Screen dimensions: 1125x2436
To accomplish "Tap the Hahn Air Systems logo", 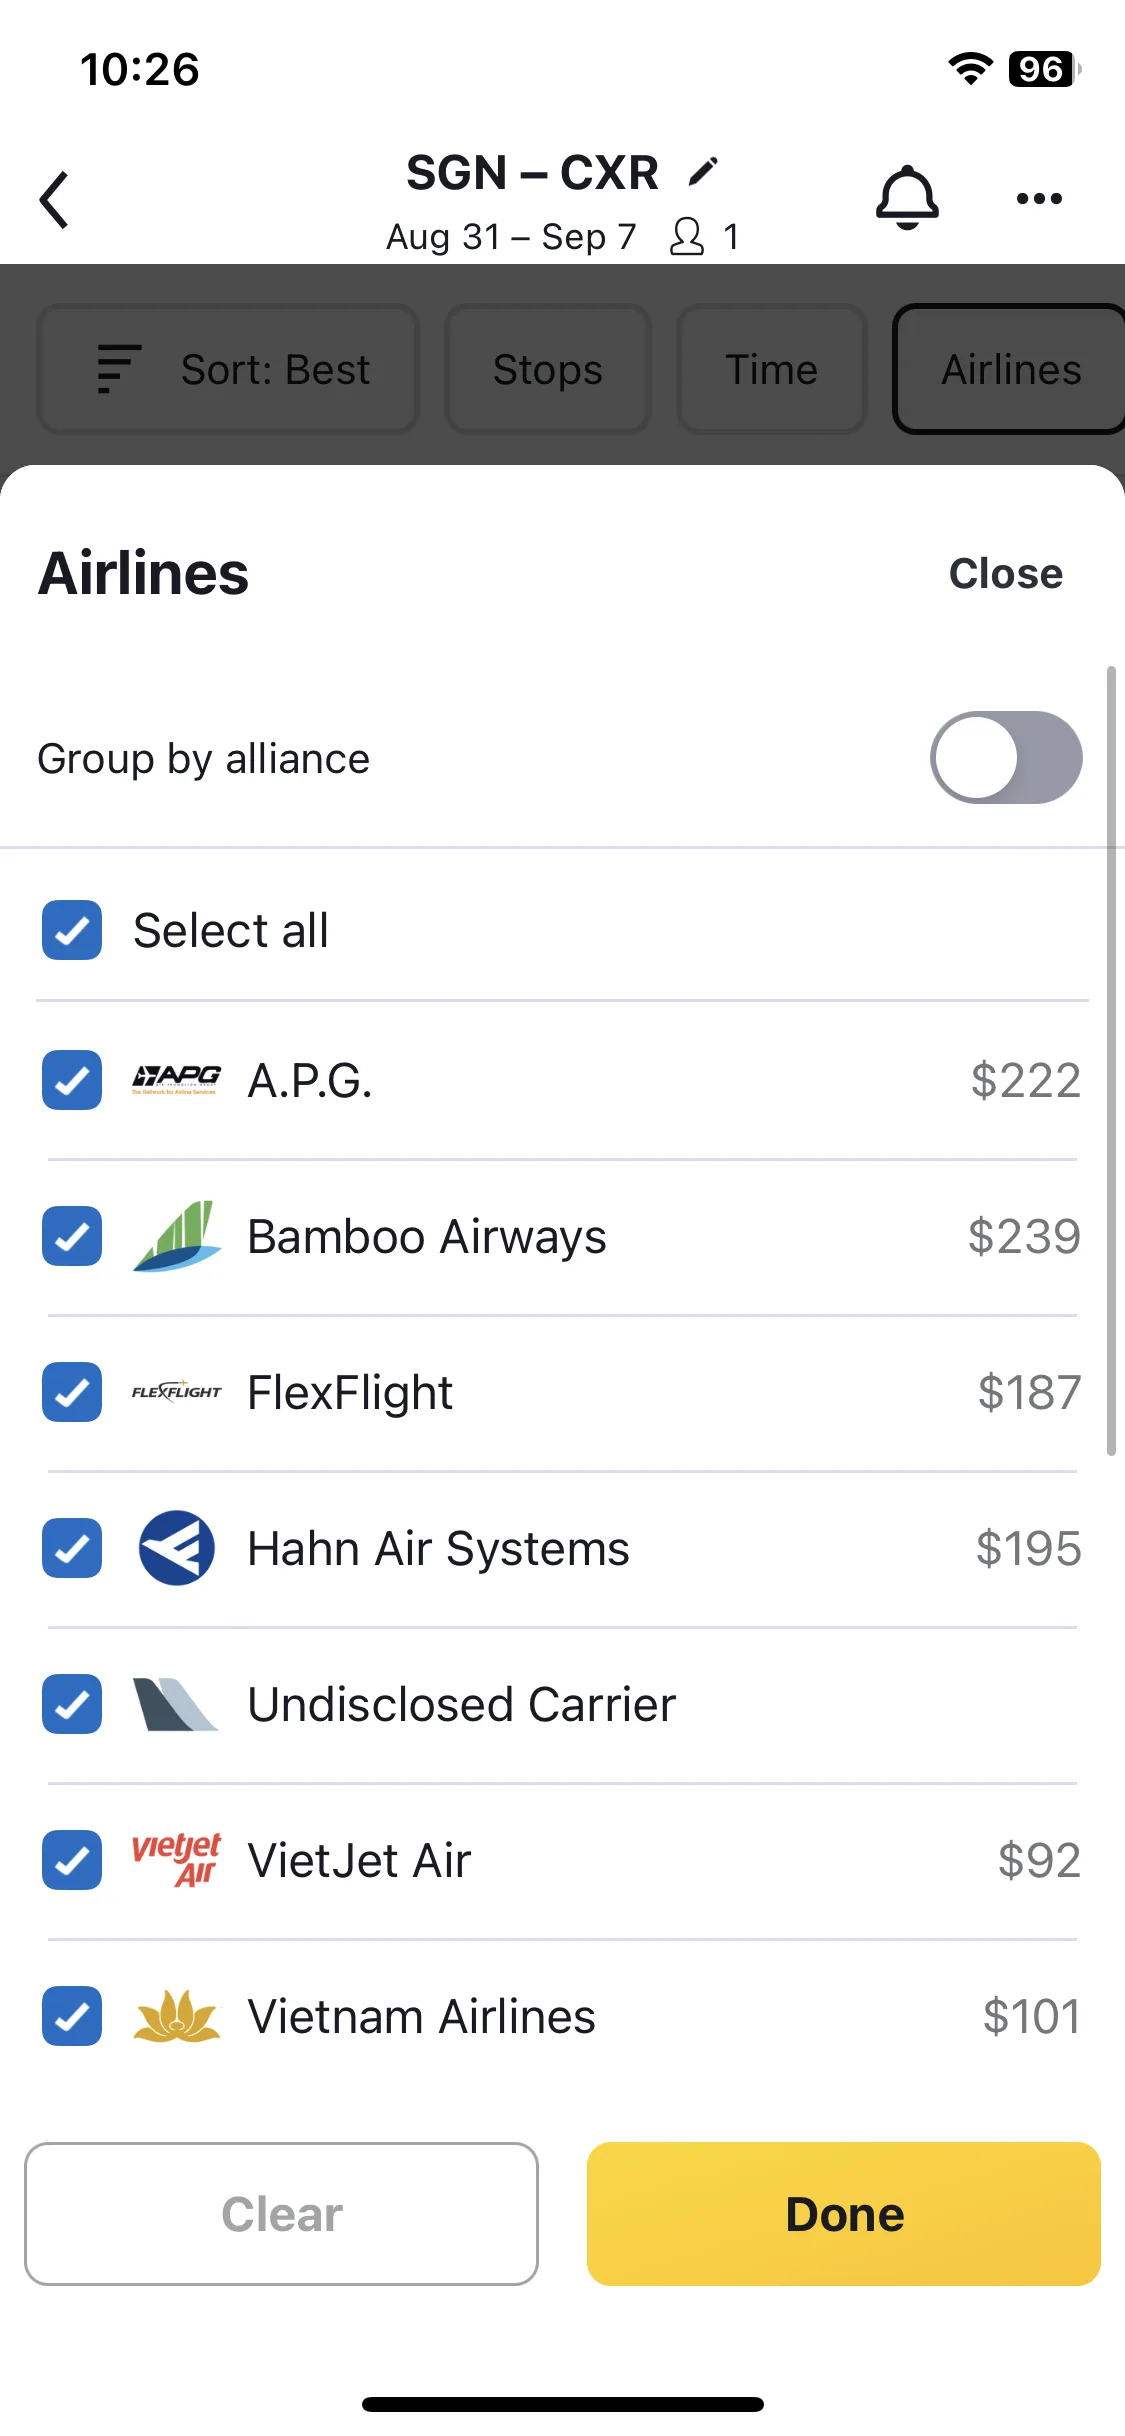I will point(177,1548).
